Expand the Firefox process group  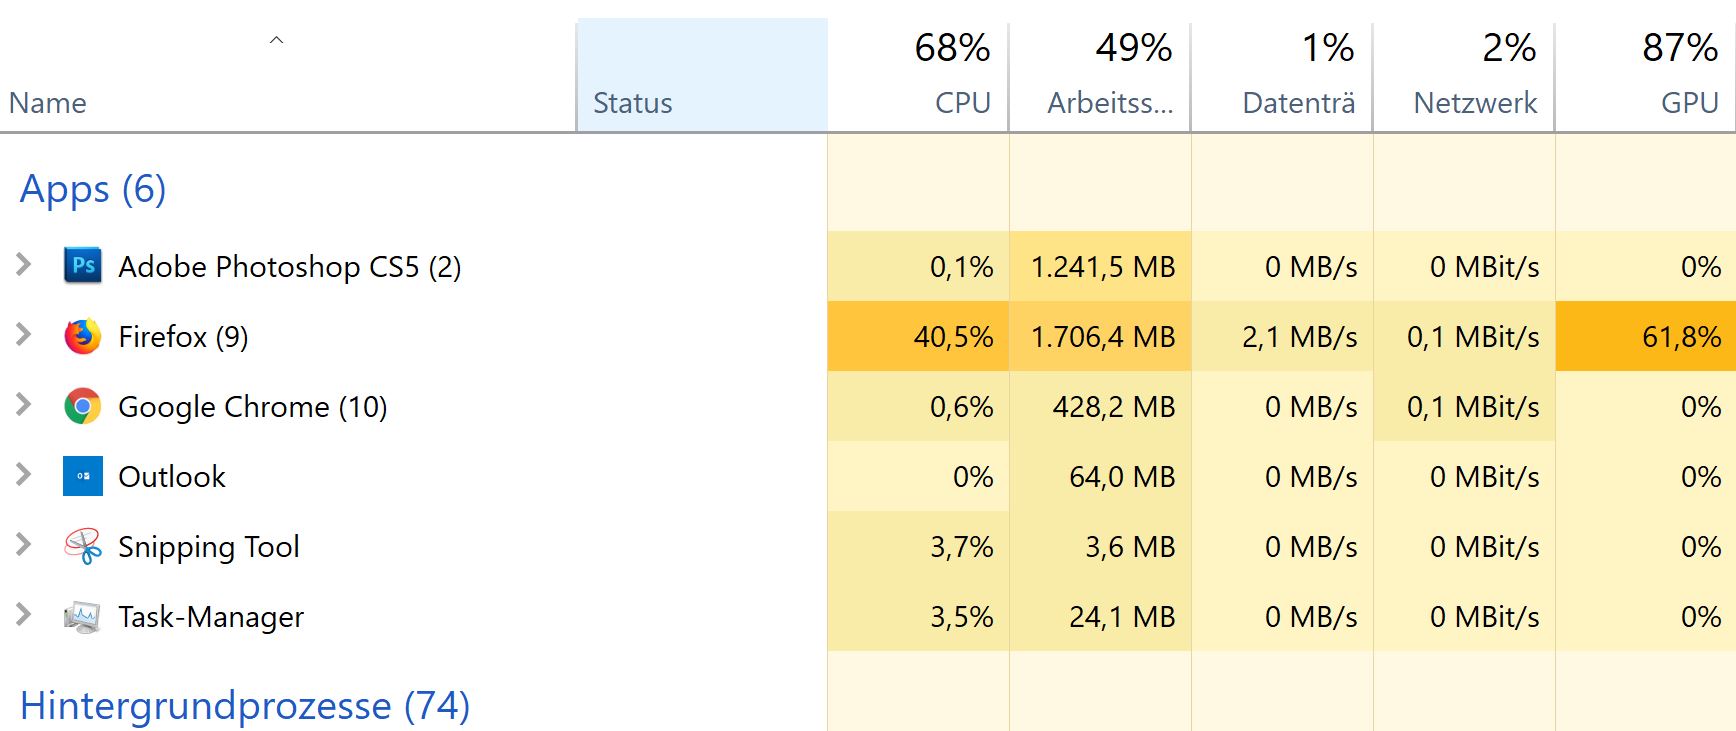[24, 335]
